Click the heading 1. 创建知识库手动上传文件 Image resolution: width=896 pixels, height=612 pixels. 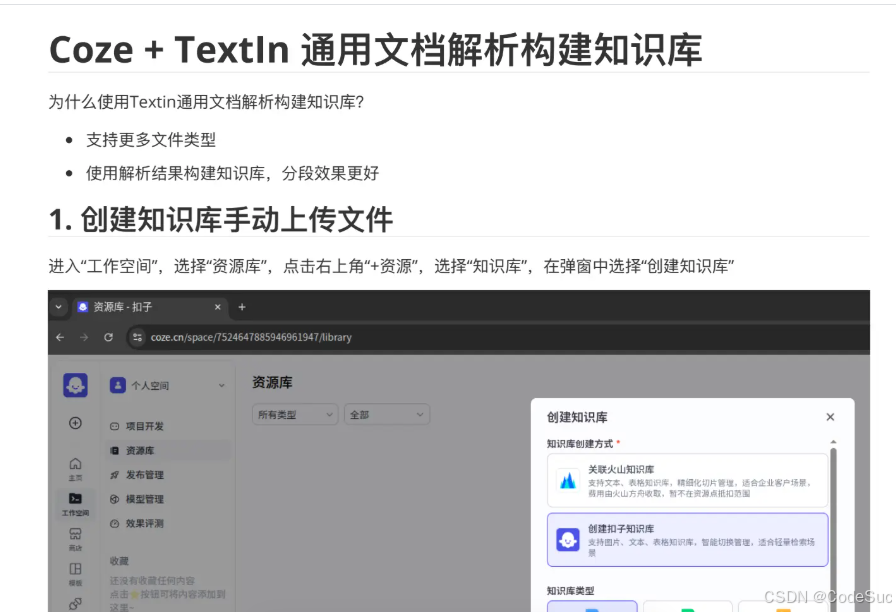tap(221, 219)
